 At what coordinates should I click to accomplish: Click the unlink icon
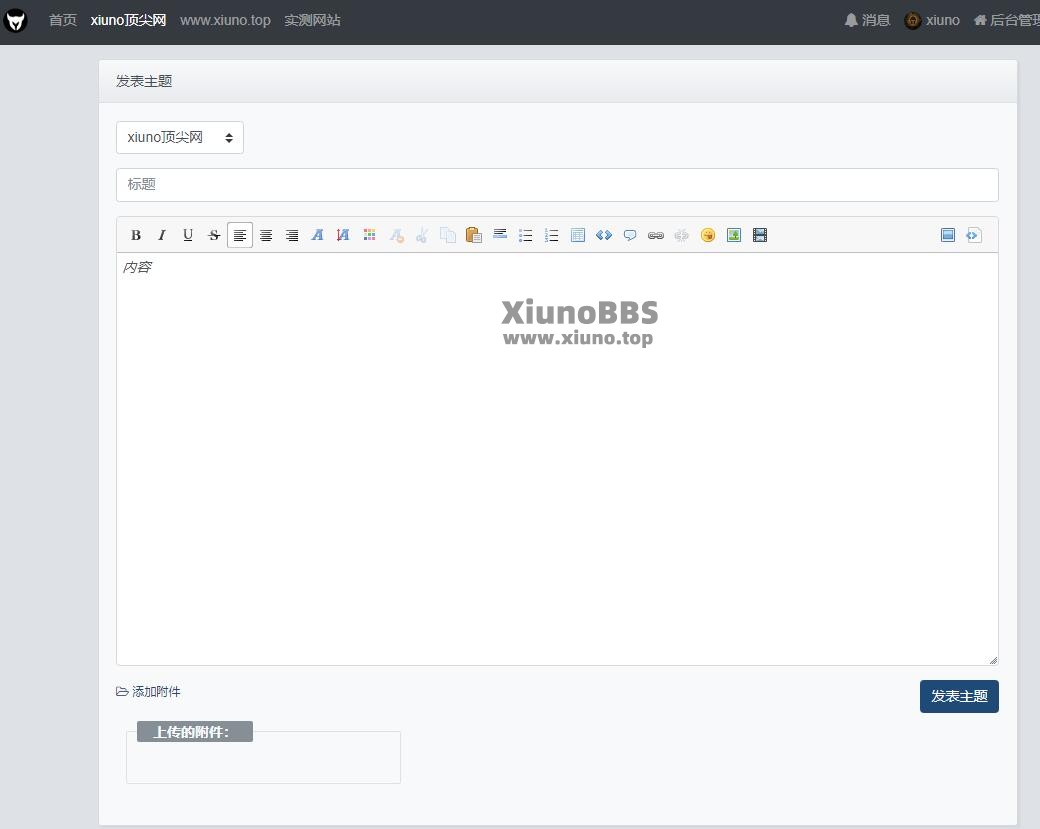click(x=682, y=235)
